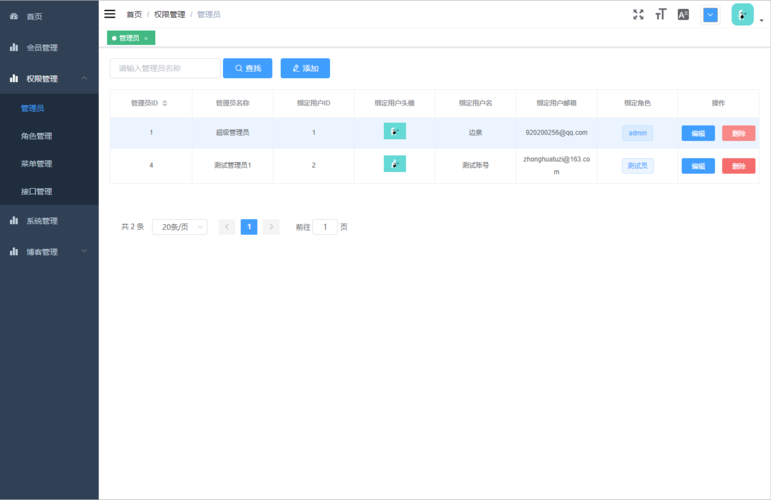771x500 pixels.
Task: Click the 首页 breadcrumb link
Action: [134, 15]
